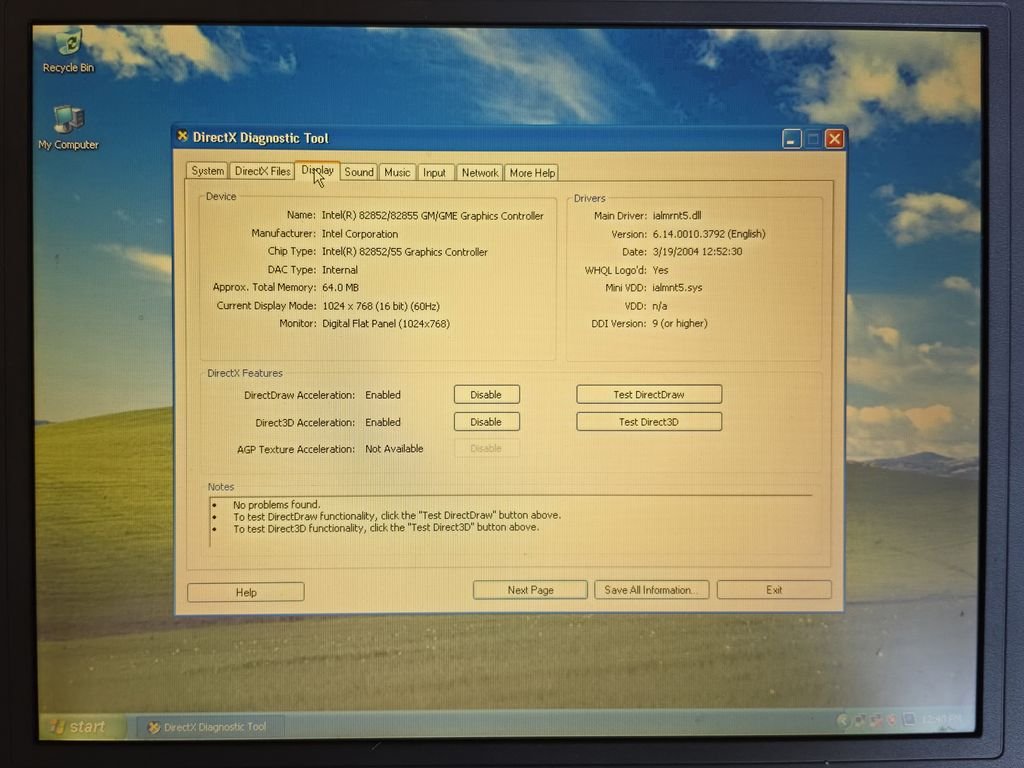Click '1024 x 768 (16 bit) (60Hz)' display mode
The width and height of the screenshot is (1024, 768).
point(381,306)
